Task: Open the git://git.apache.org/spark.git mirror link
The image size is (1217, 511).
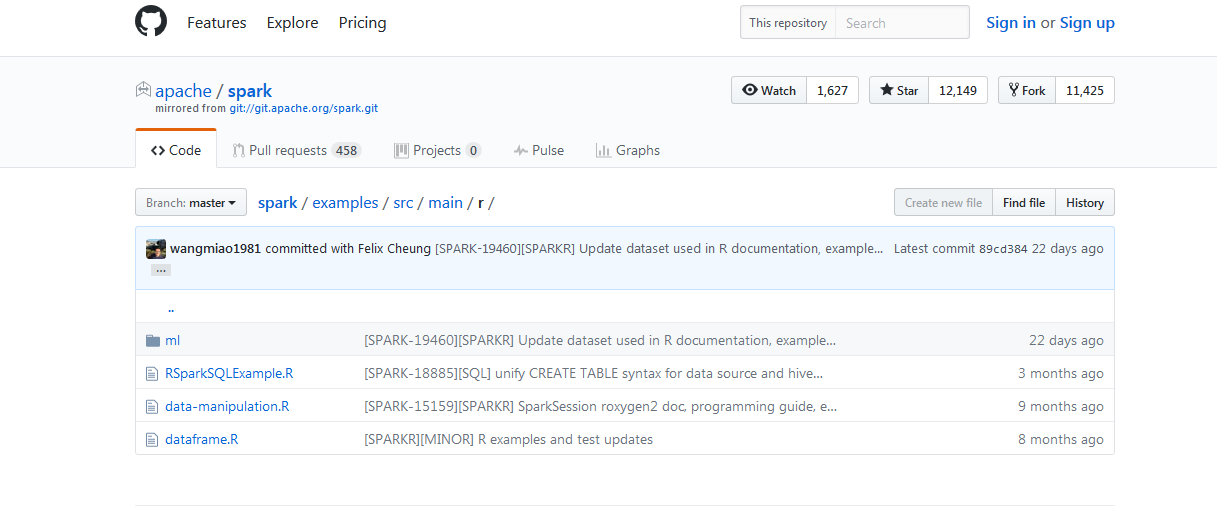Action: pyautogui.click(x=304, y=108)
